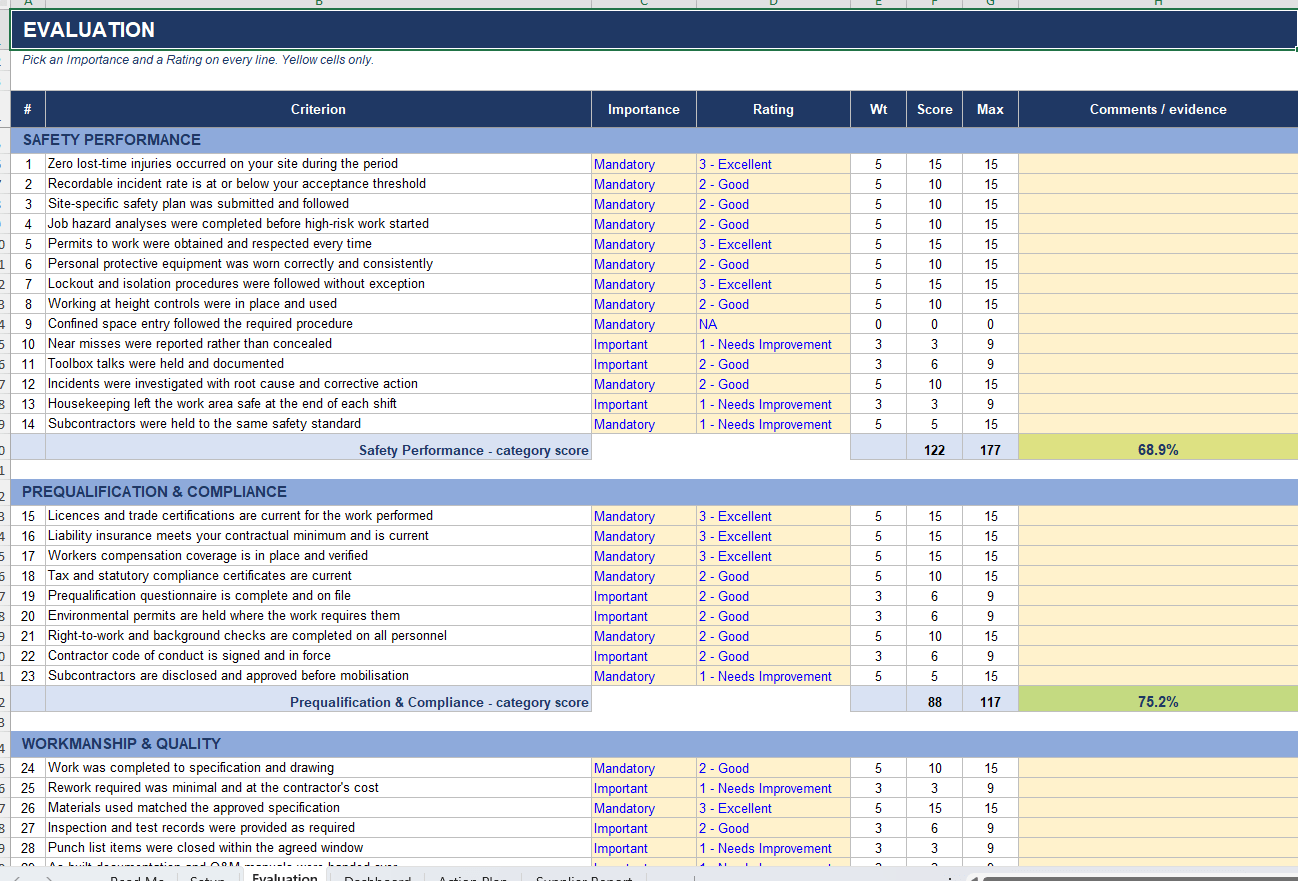The image size is (1298, 881).
Task: Select criterion 'Permits to work were obtained'
Action: tap(318, 244)
